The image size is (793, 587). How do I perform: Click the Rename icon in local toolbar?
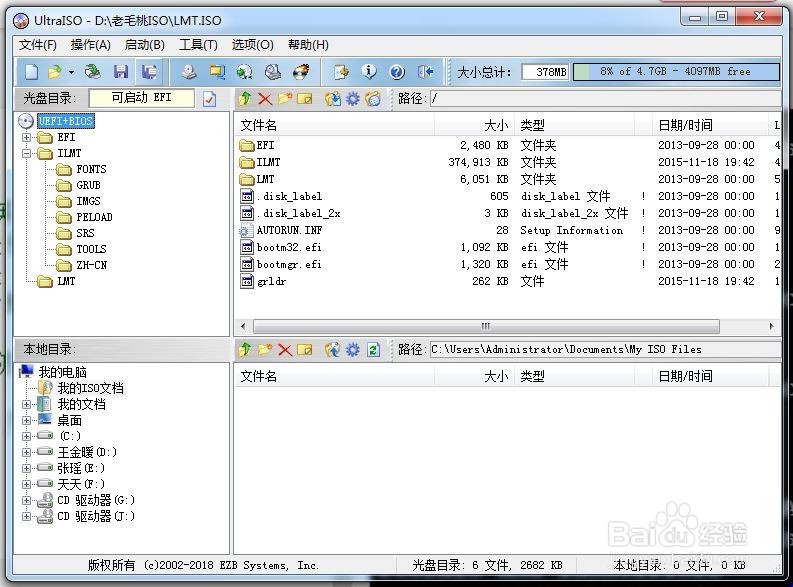[x=304, y=349]
